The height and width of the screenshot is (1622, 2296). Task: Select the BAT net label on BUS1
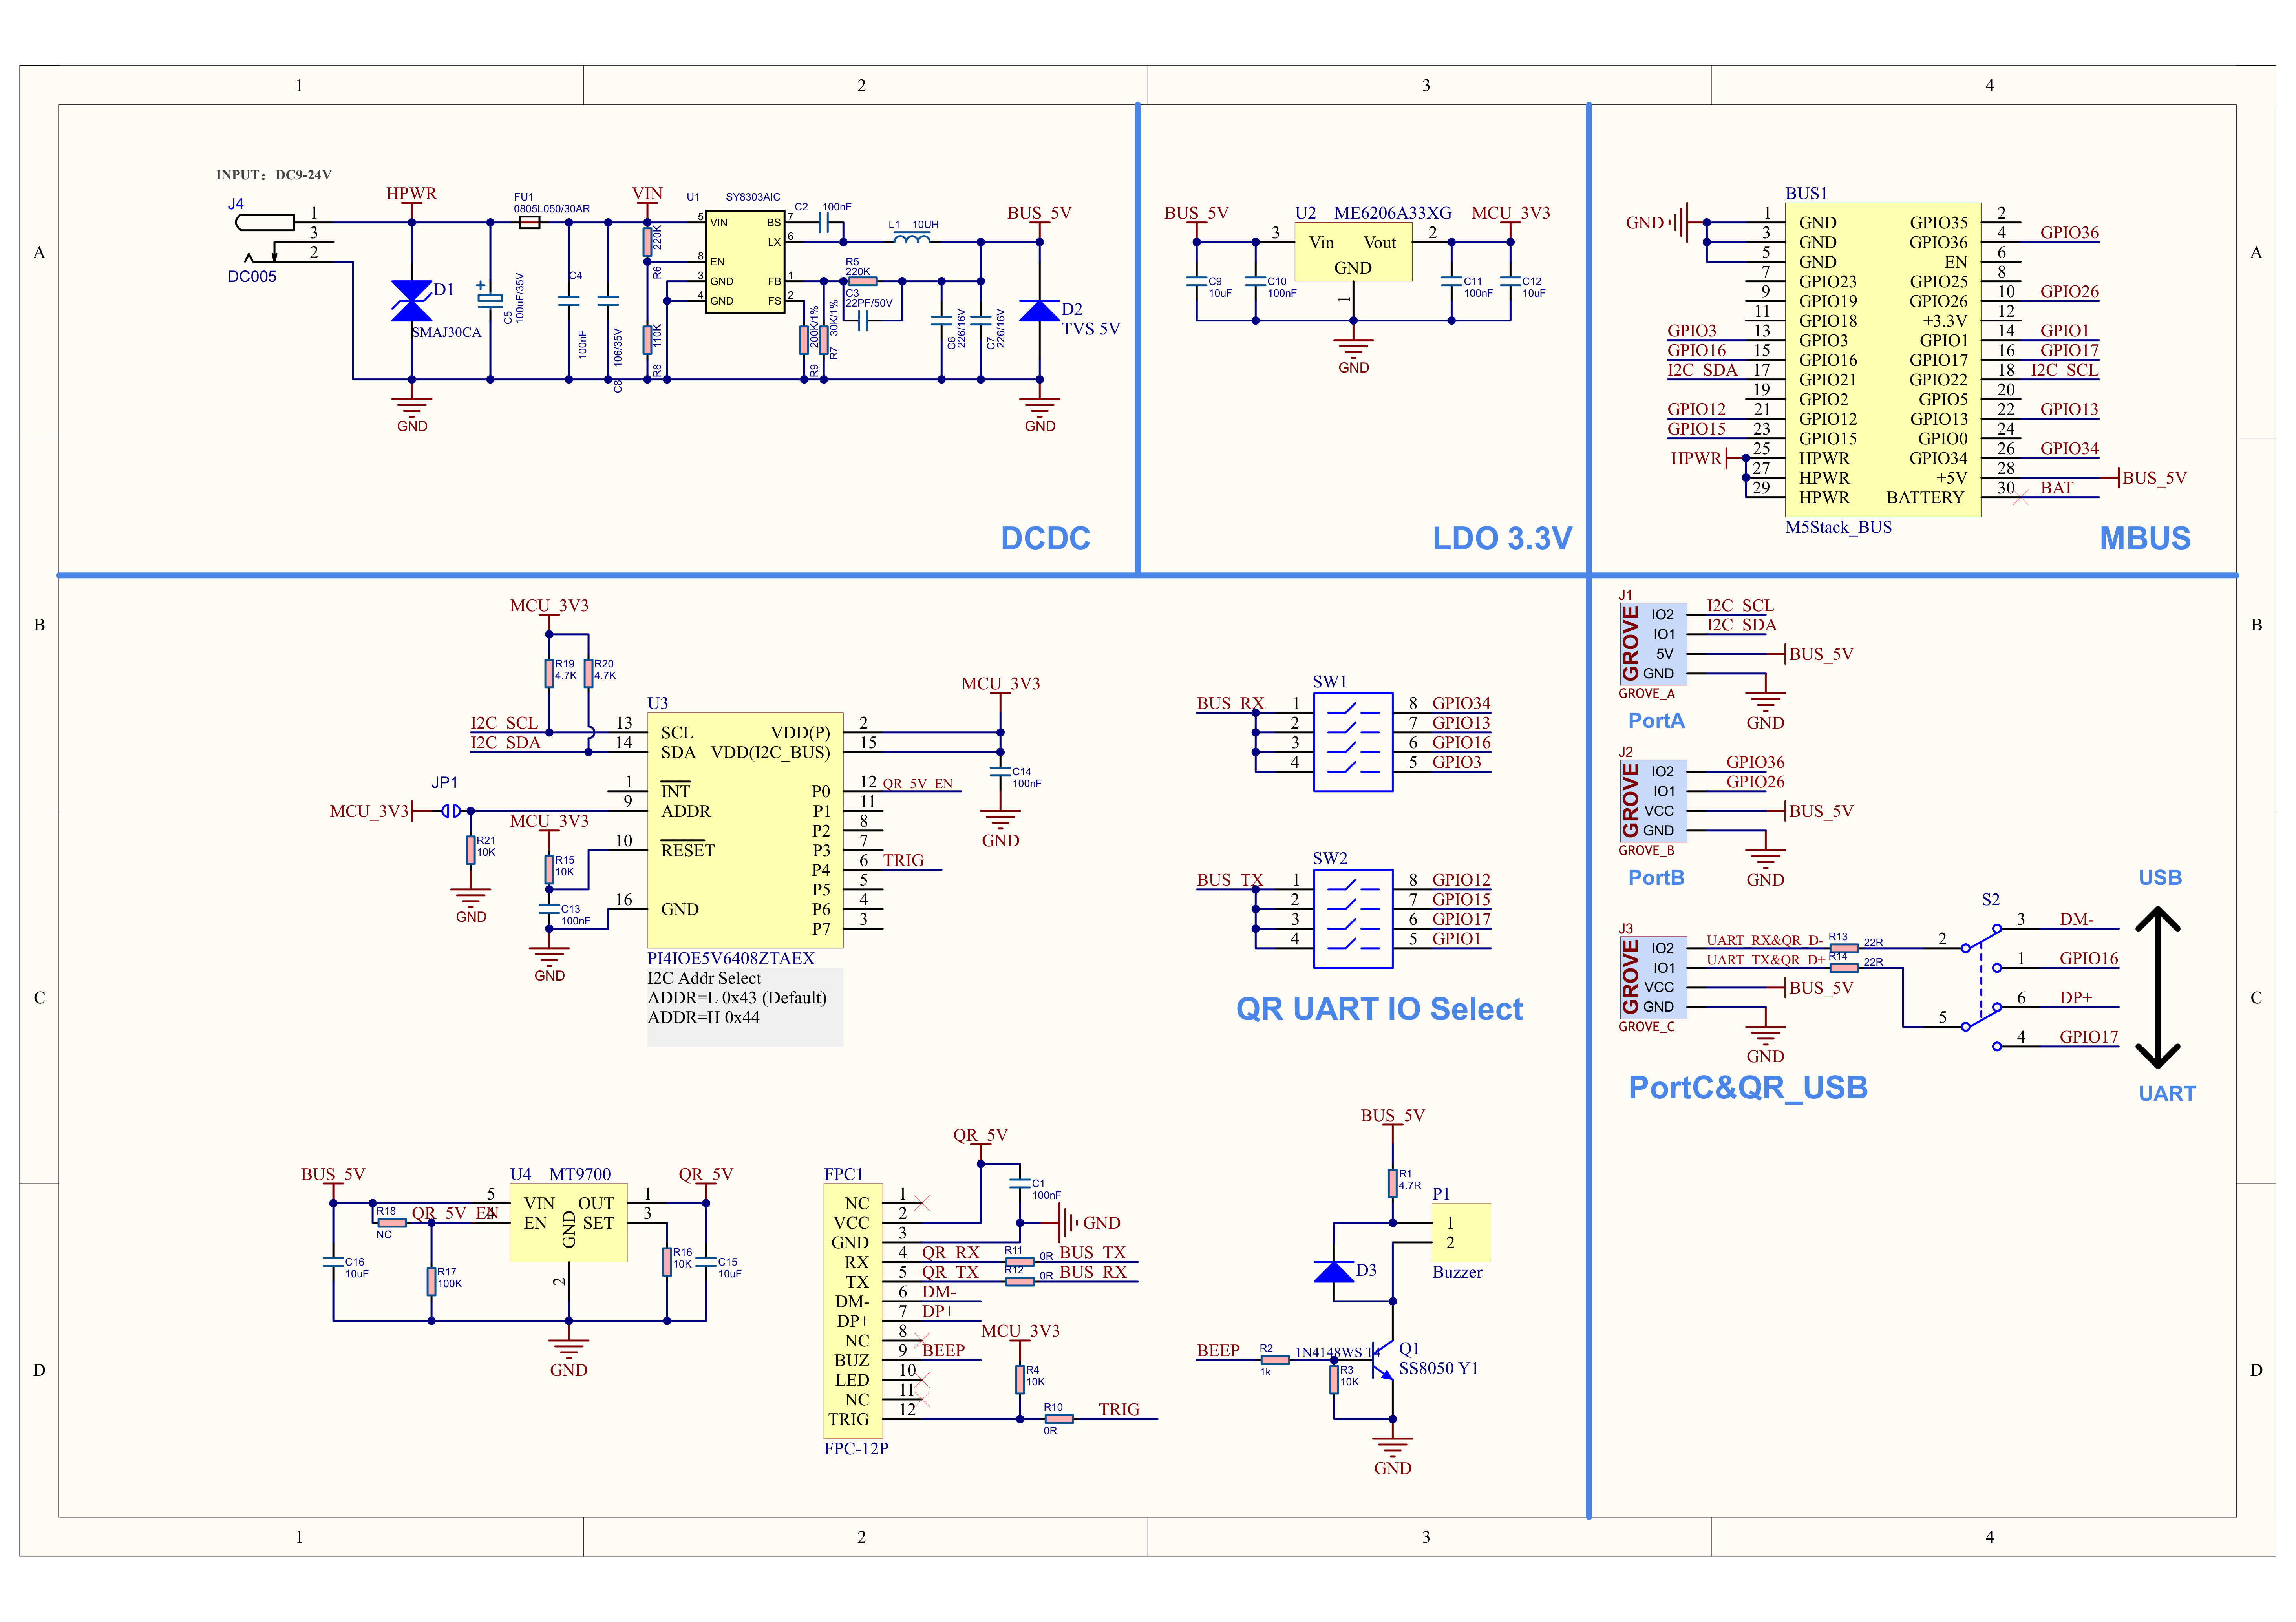(x=2057, y=488)
